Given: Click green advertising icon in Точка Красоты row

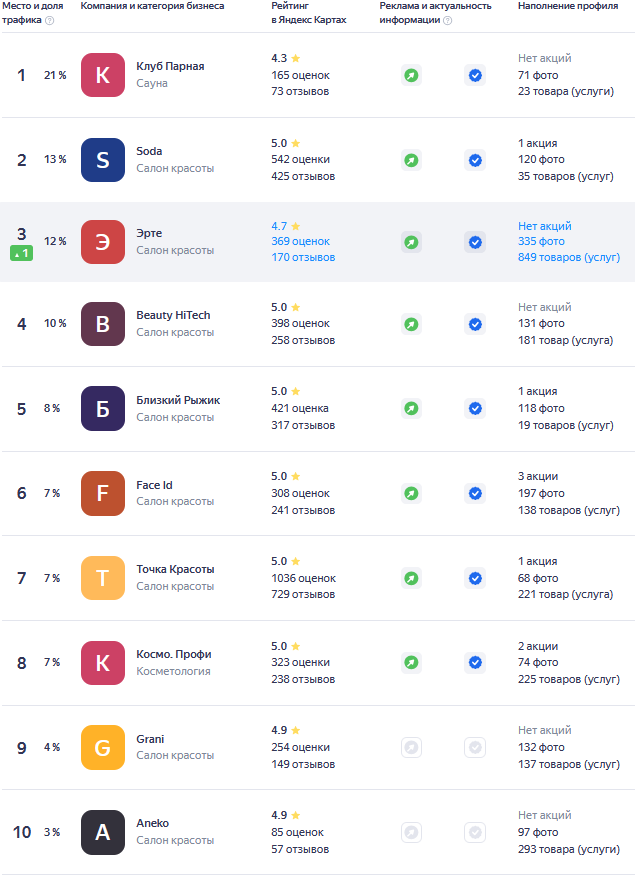Looking at the screenshot, I should click(411, 578).
